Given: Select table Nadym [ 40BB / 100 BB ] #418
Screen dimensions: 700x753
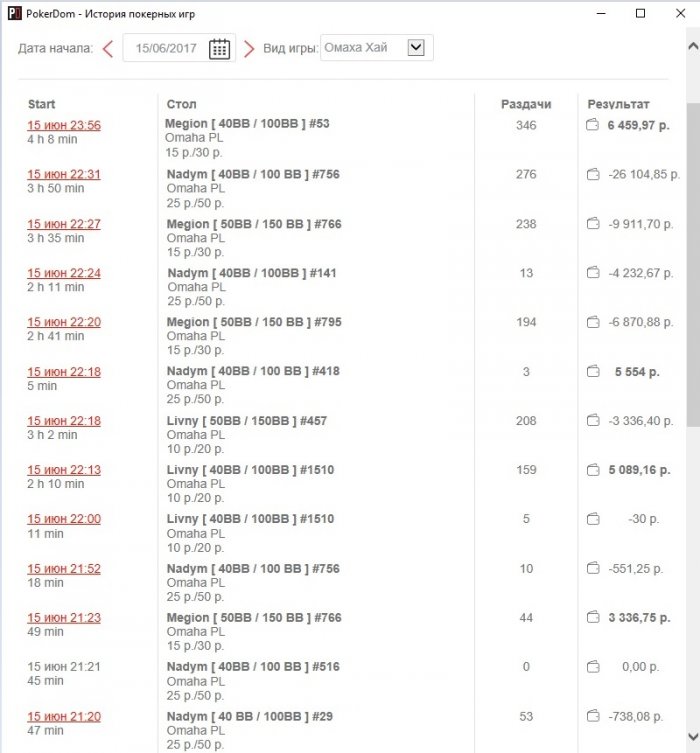Looking at the screenshot, I should tap(253, 371).
